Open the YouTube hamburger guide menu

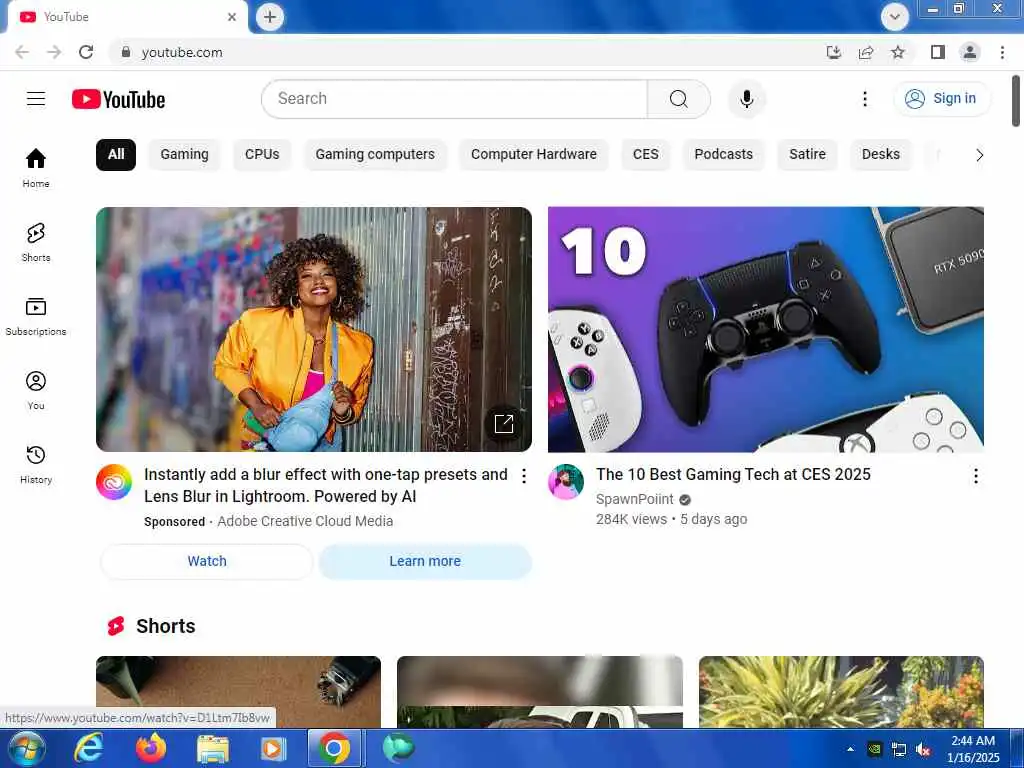36,99
